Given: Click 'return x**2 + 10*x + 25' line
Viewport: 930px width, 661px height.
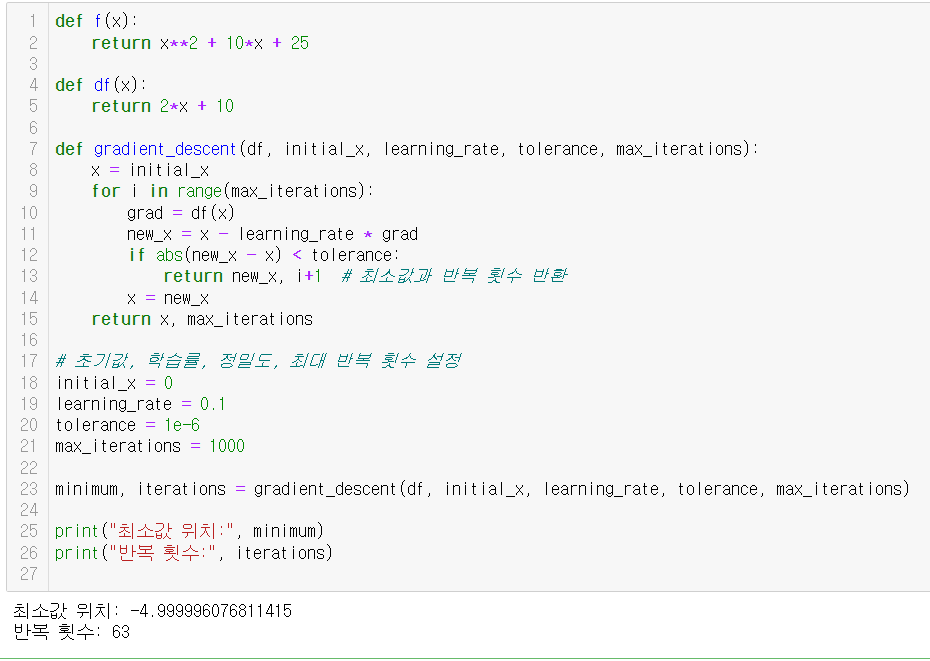Looking at the screenshot, I should (x=200, y=43).
